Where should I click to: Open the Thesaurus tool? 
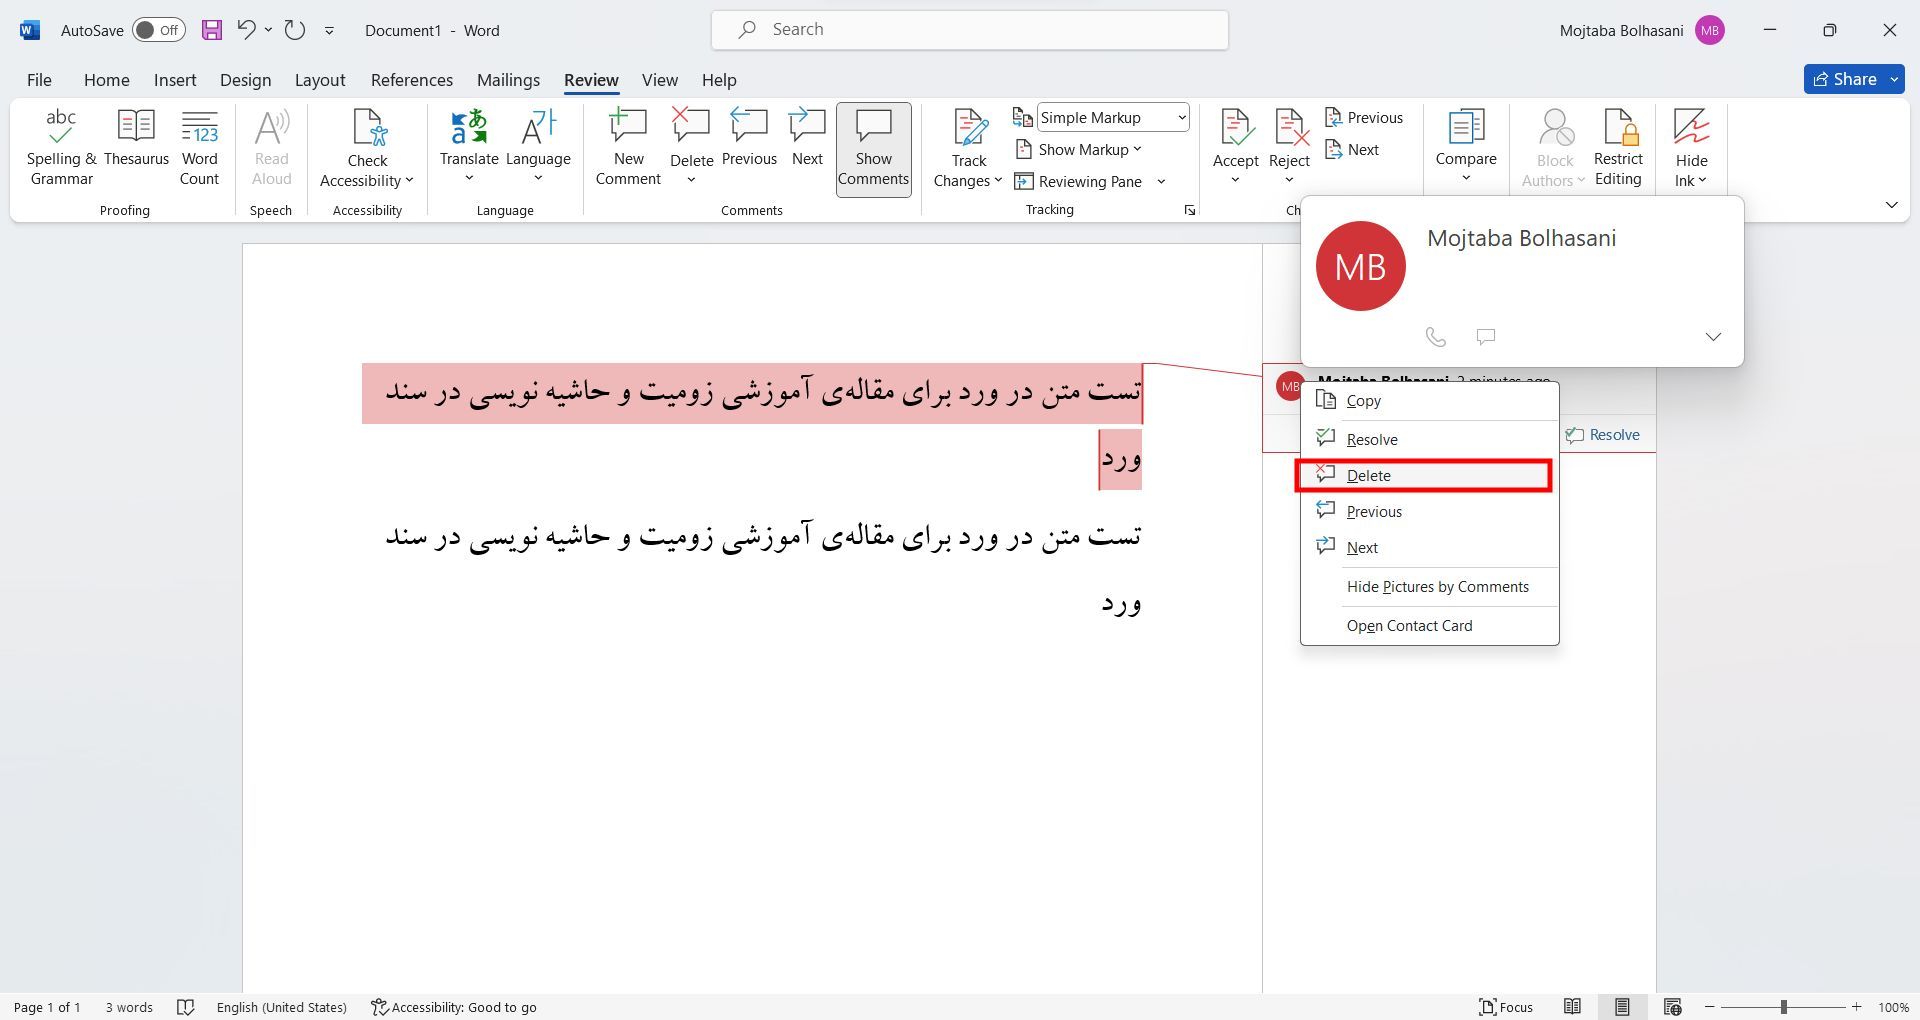pyautogui.click(x=136, y=138)
